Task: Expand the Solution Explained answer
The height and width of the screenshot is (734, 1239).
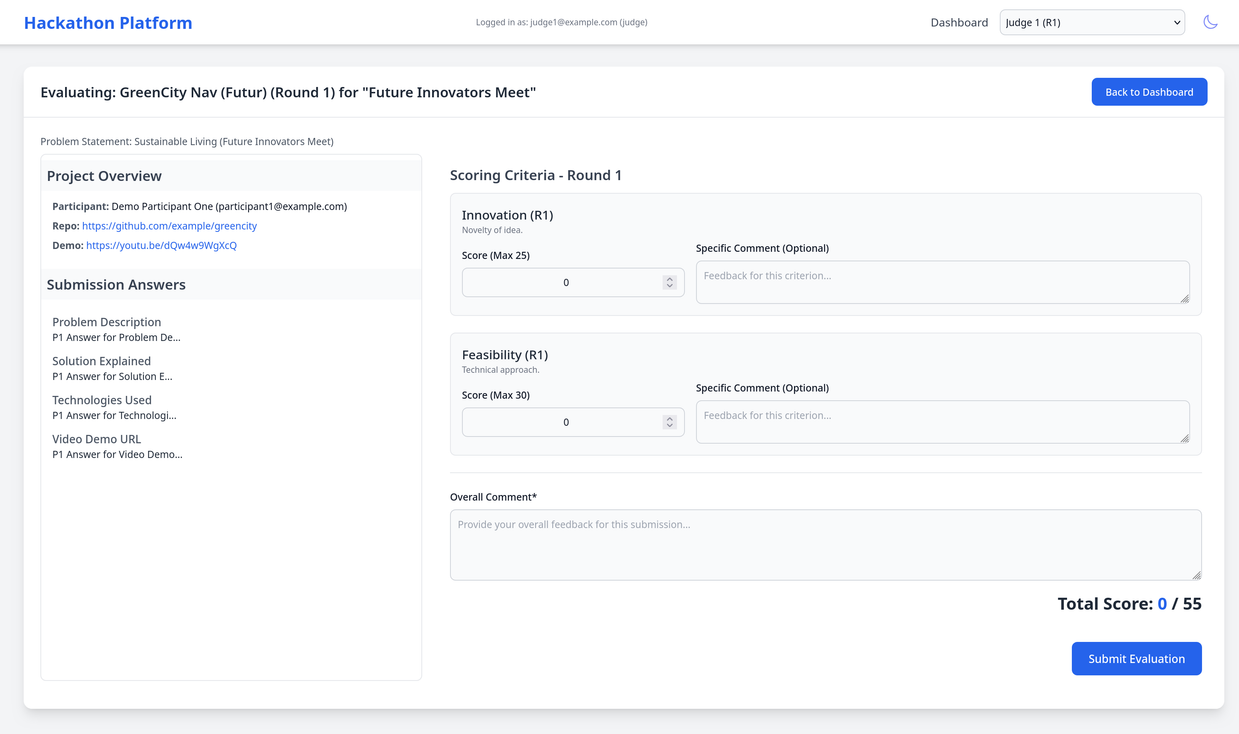Action: (x=102, y=361)
